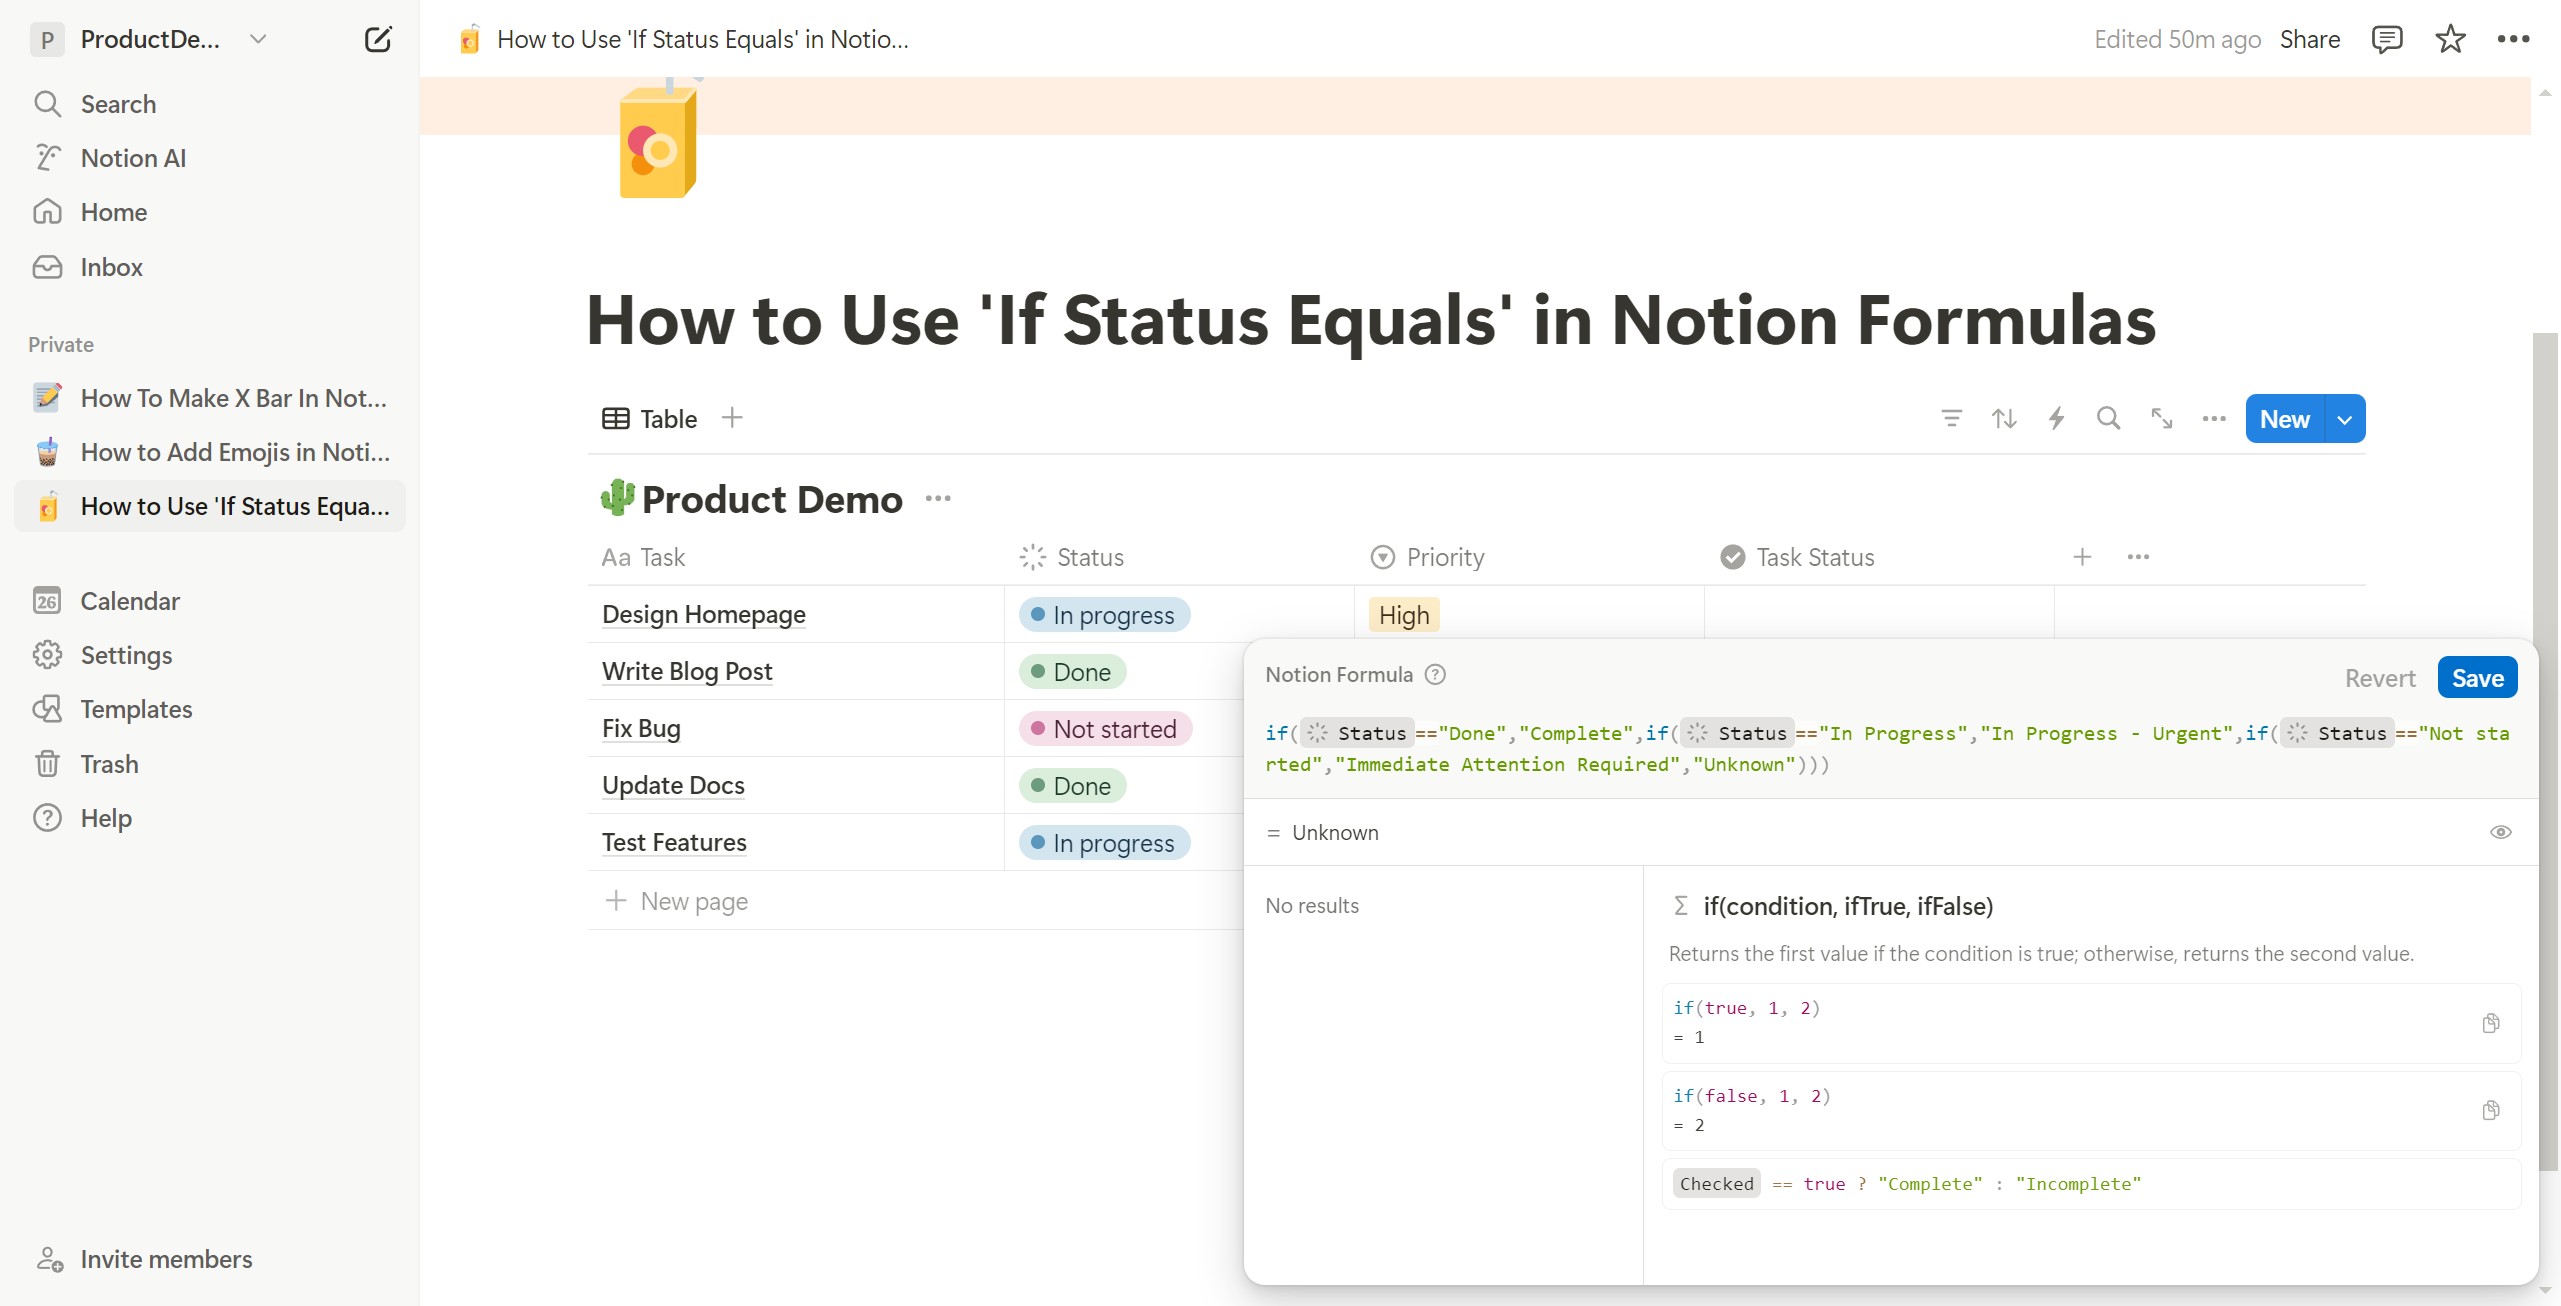
Task: Open Product Demo title options dots
Action: click(938, 498)
